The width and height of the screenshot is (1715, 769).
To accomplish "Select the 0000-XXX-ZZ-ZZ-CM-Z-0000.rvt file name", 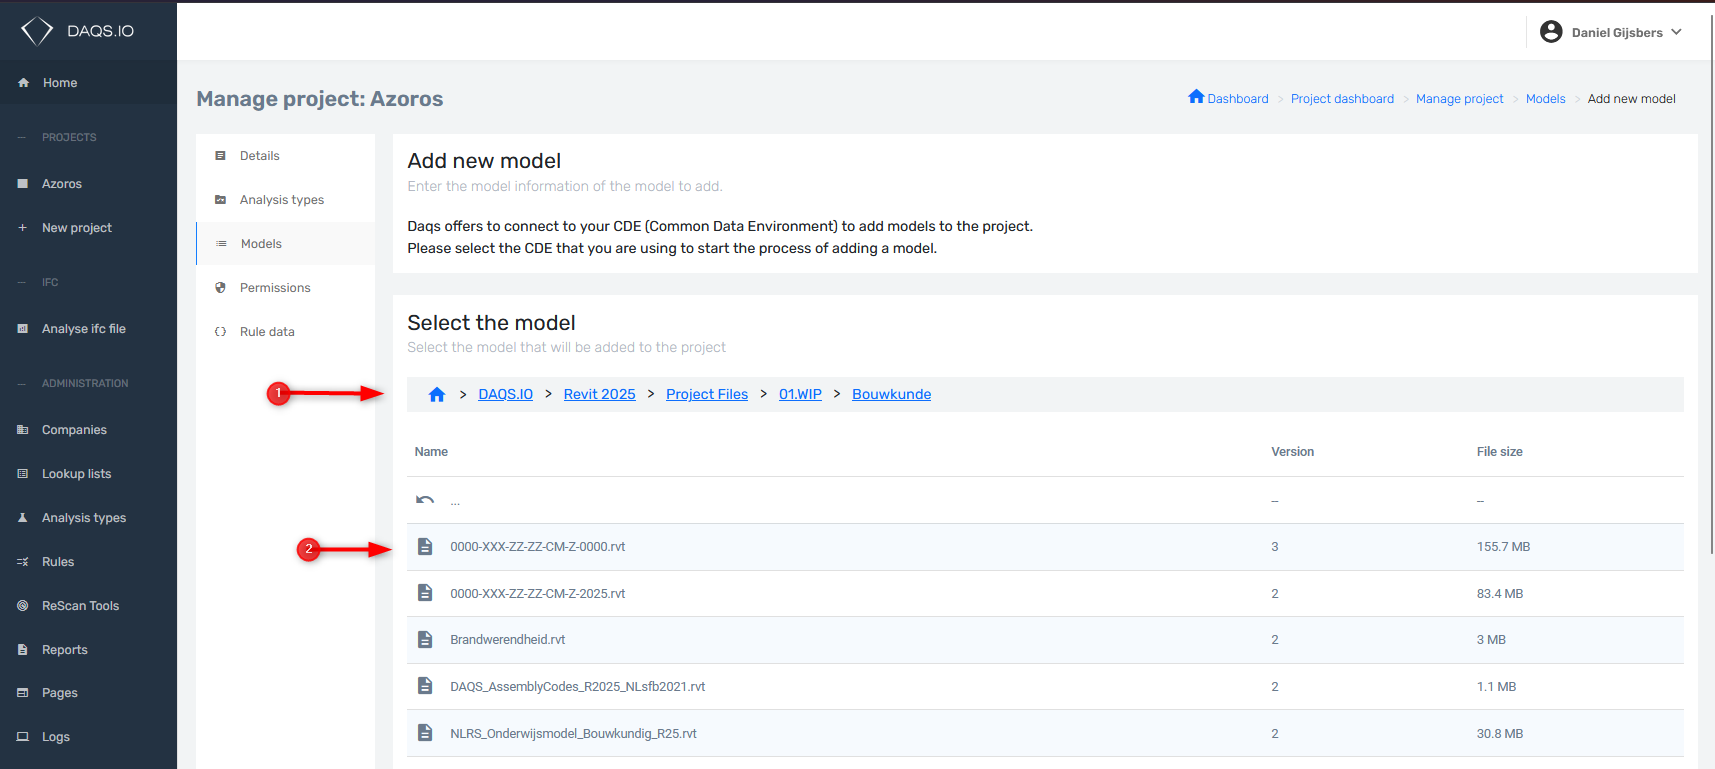I will pyautogui.click(x=538, y=547).
